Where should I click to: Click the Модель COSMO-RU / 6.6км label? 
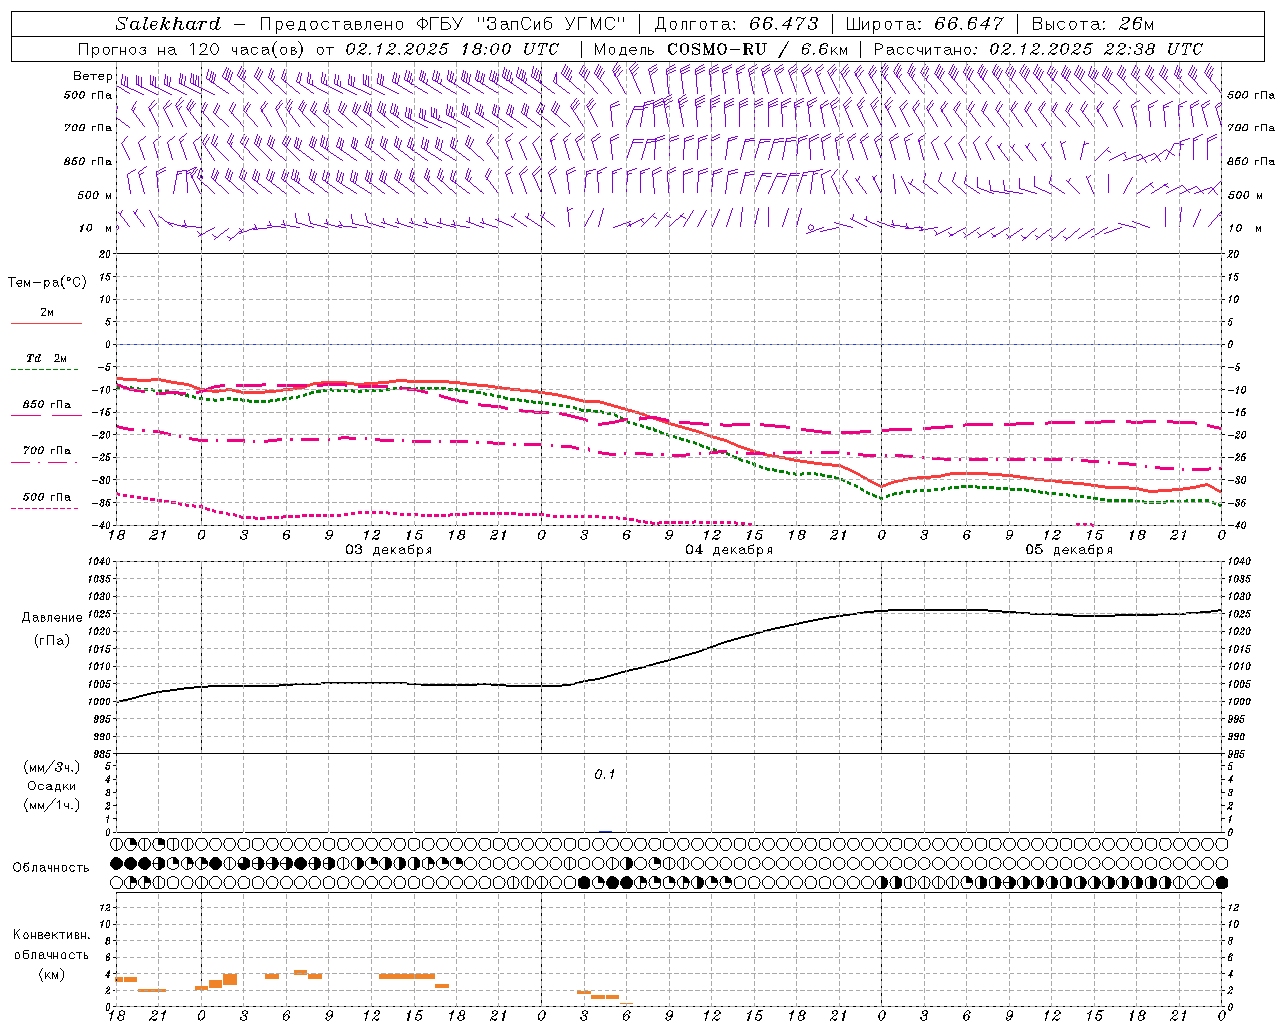coord(721,49)
